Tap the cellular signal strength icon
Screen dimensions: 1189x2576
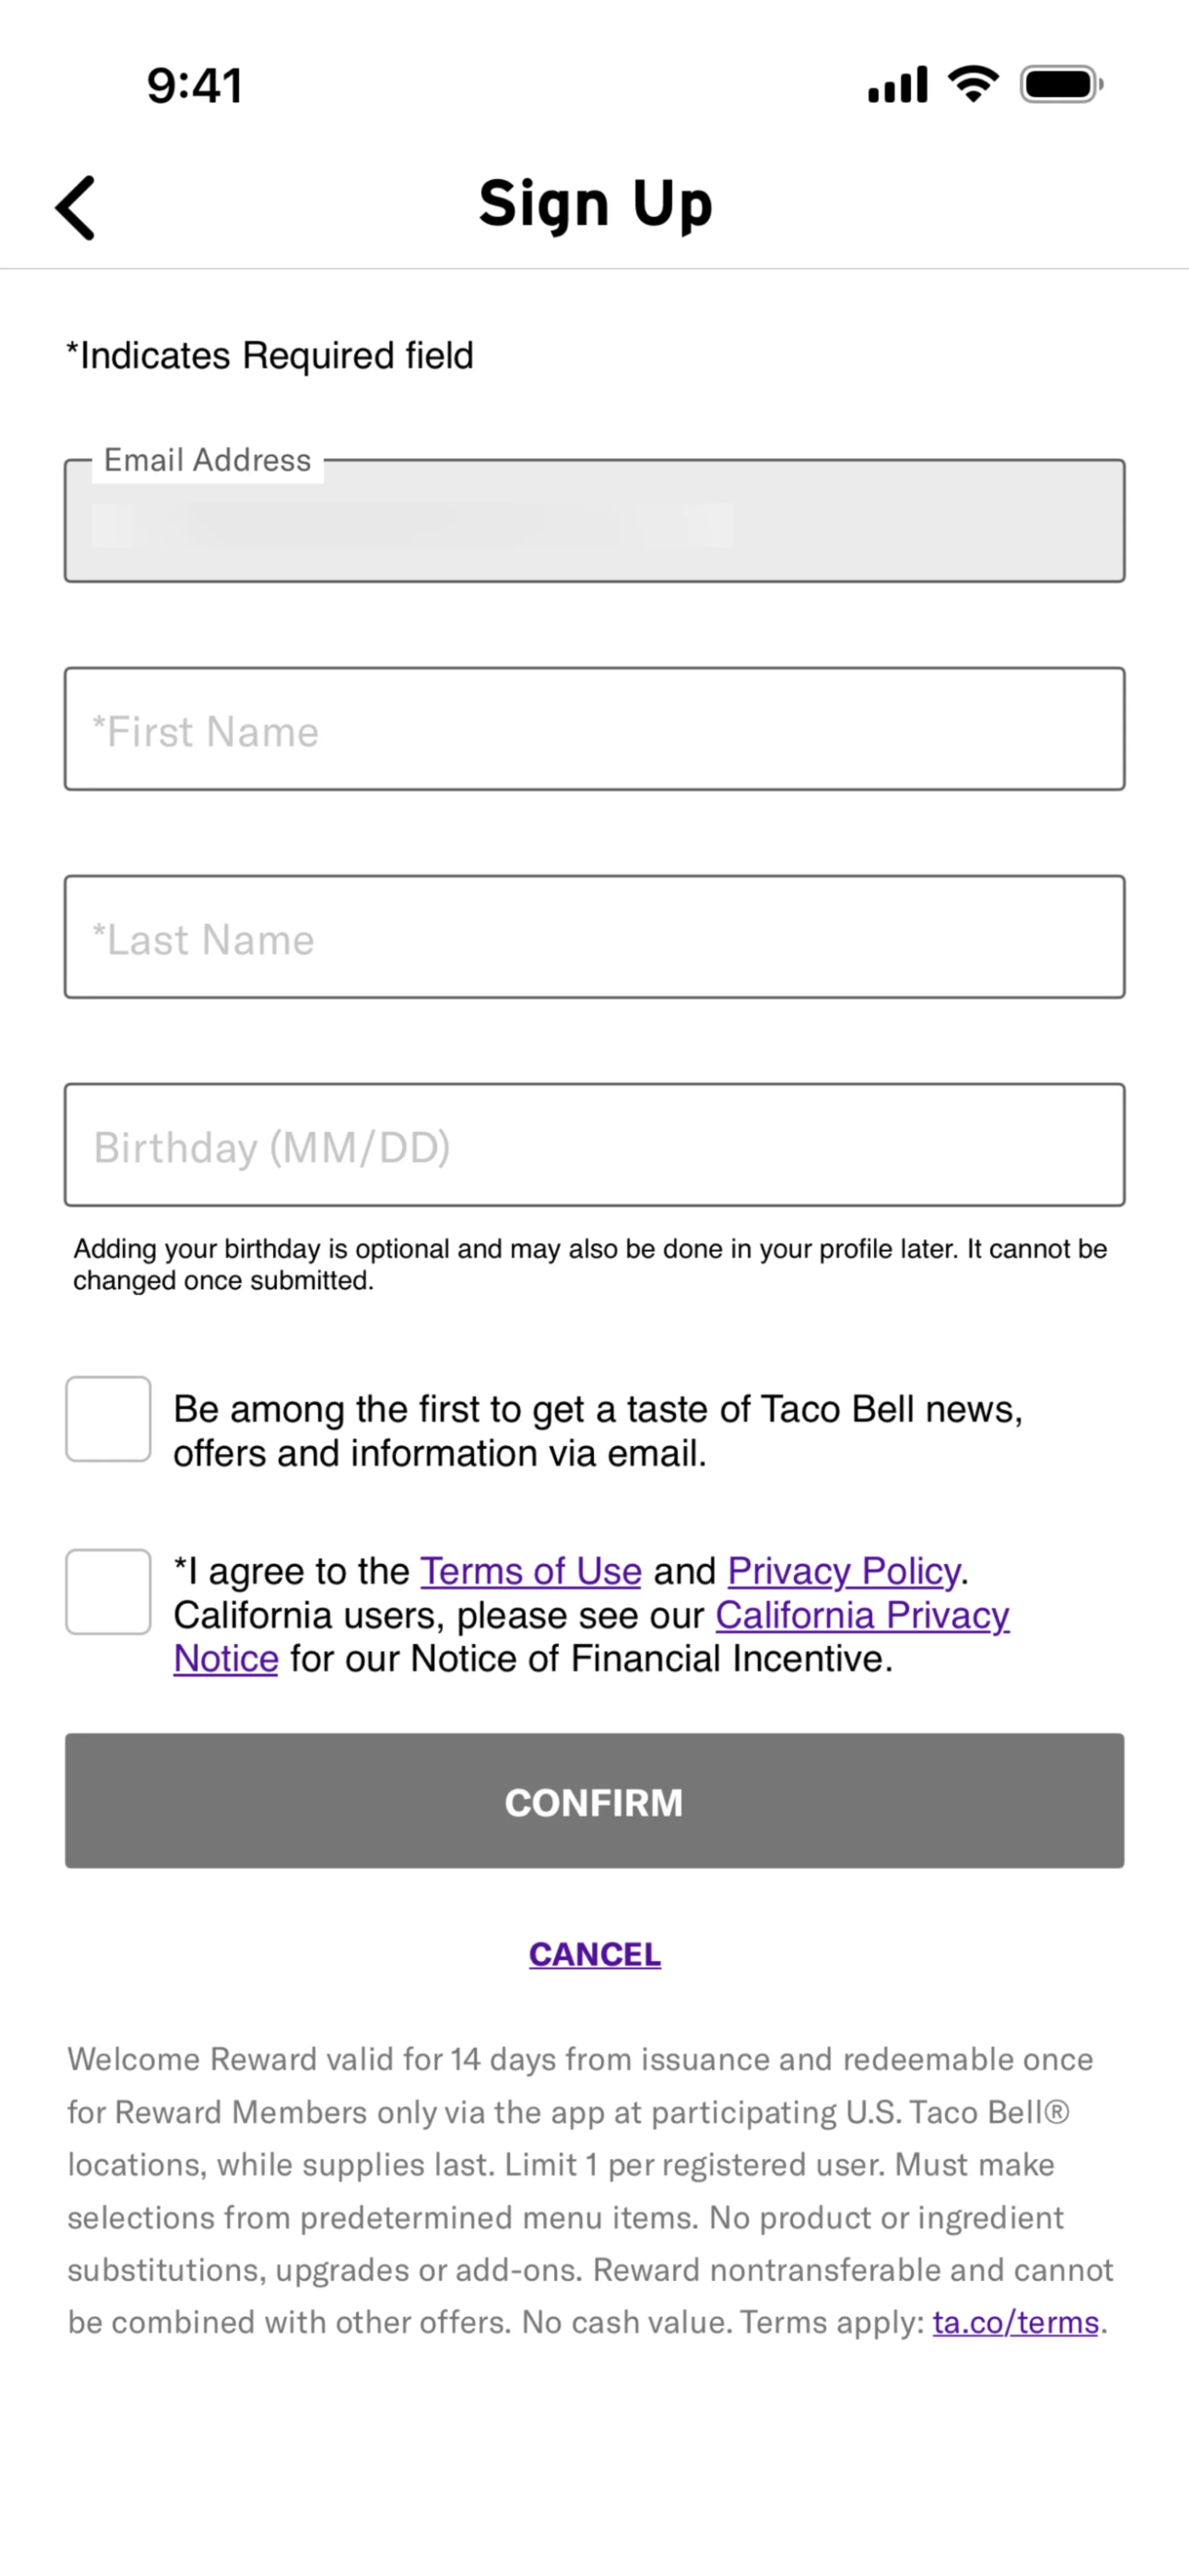[x=897, y=85]
